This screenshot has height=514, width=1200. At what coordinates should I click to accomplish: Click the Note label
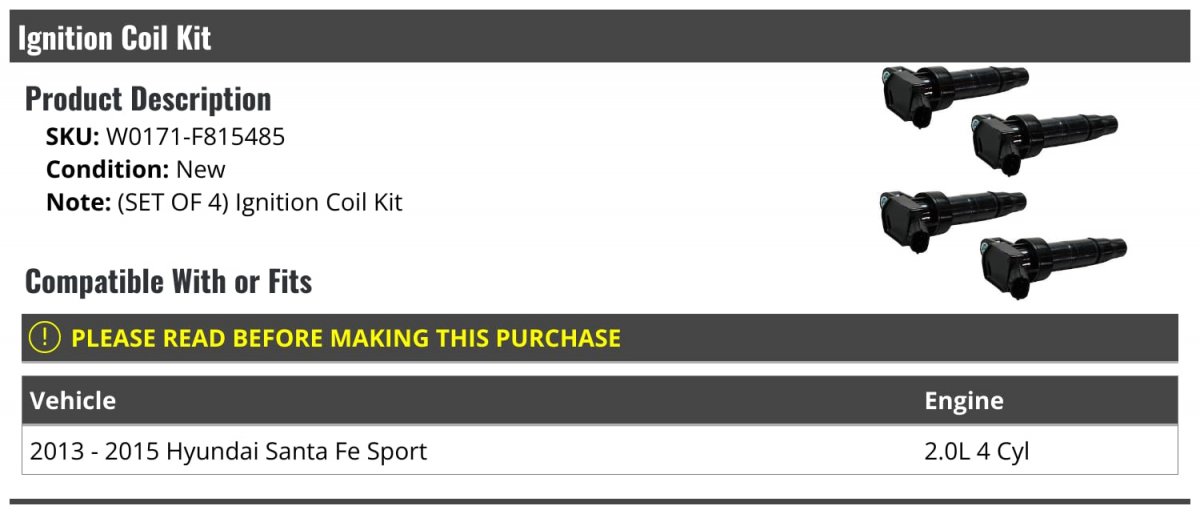78,202
